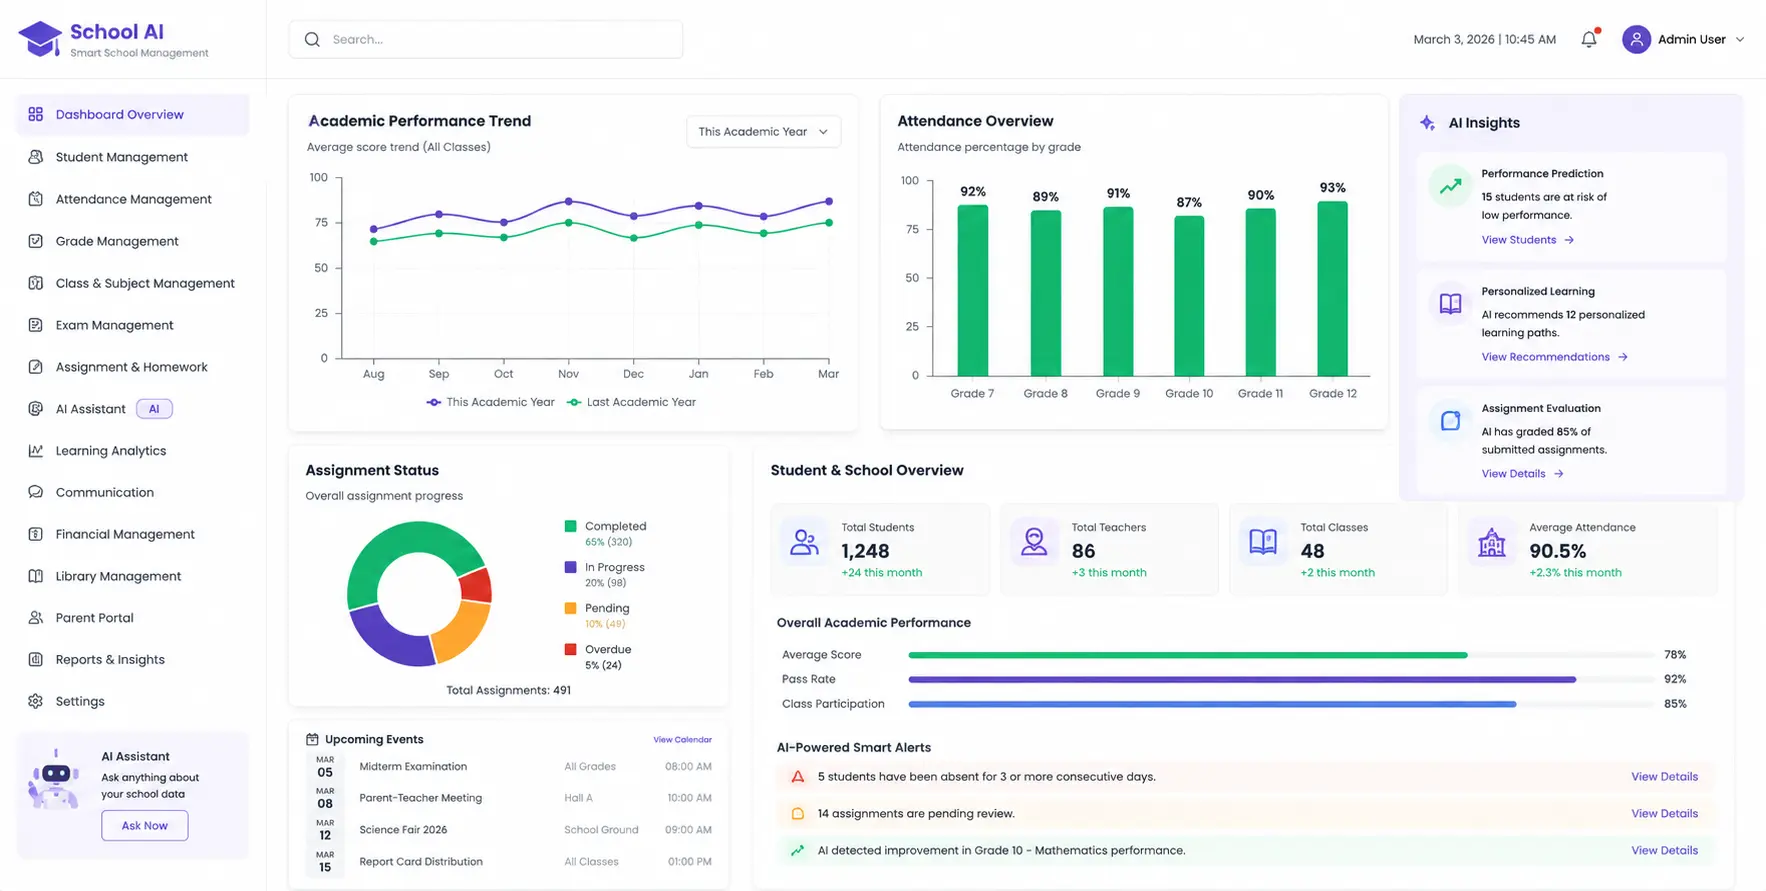1766x891 pixels.
Task: Toggle This Academic Year legend series
Action: pyautogui.click(x=490, y=402)
